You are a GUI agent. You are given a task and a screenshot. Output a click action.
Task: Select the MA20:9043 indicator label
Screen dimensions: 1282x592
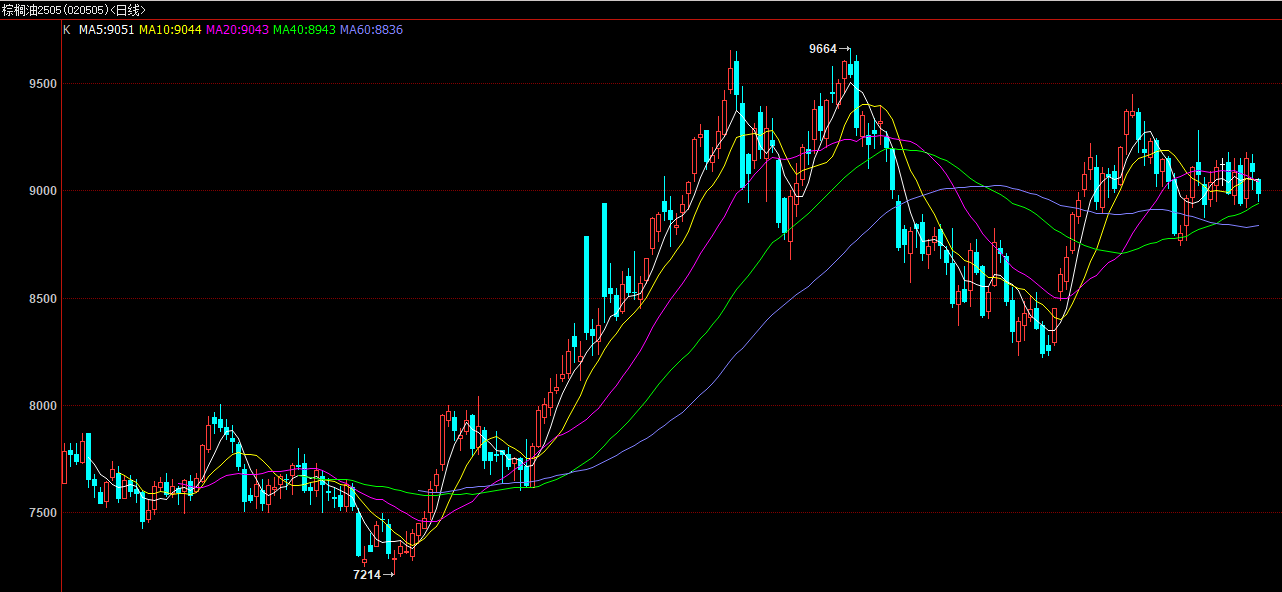[237, 30]
